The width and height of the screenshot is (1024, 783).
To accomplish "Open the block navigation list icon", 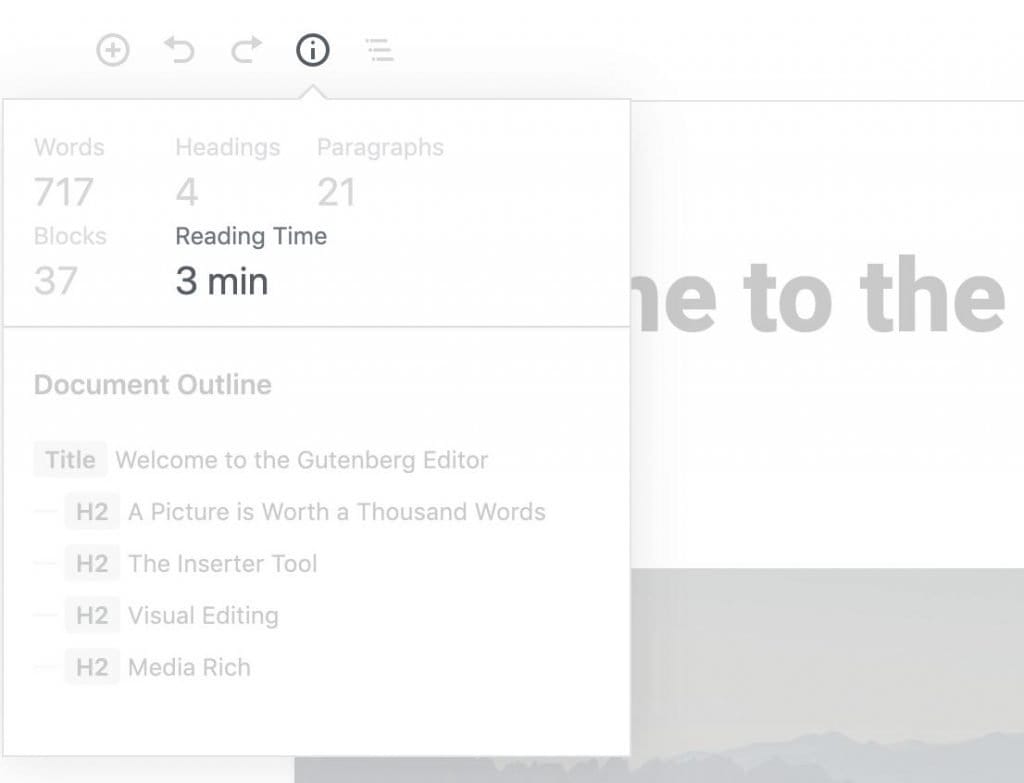I will tap(379, 50).
